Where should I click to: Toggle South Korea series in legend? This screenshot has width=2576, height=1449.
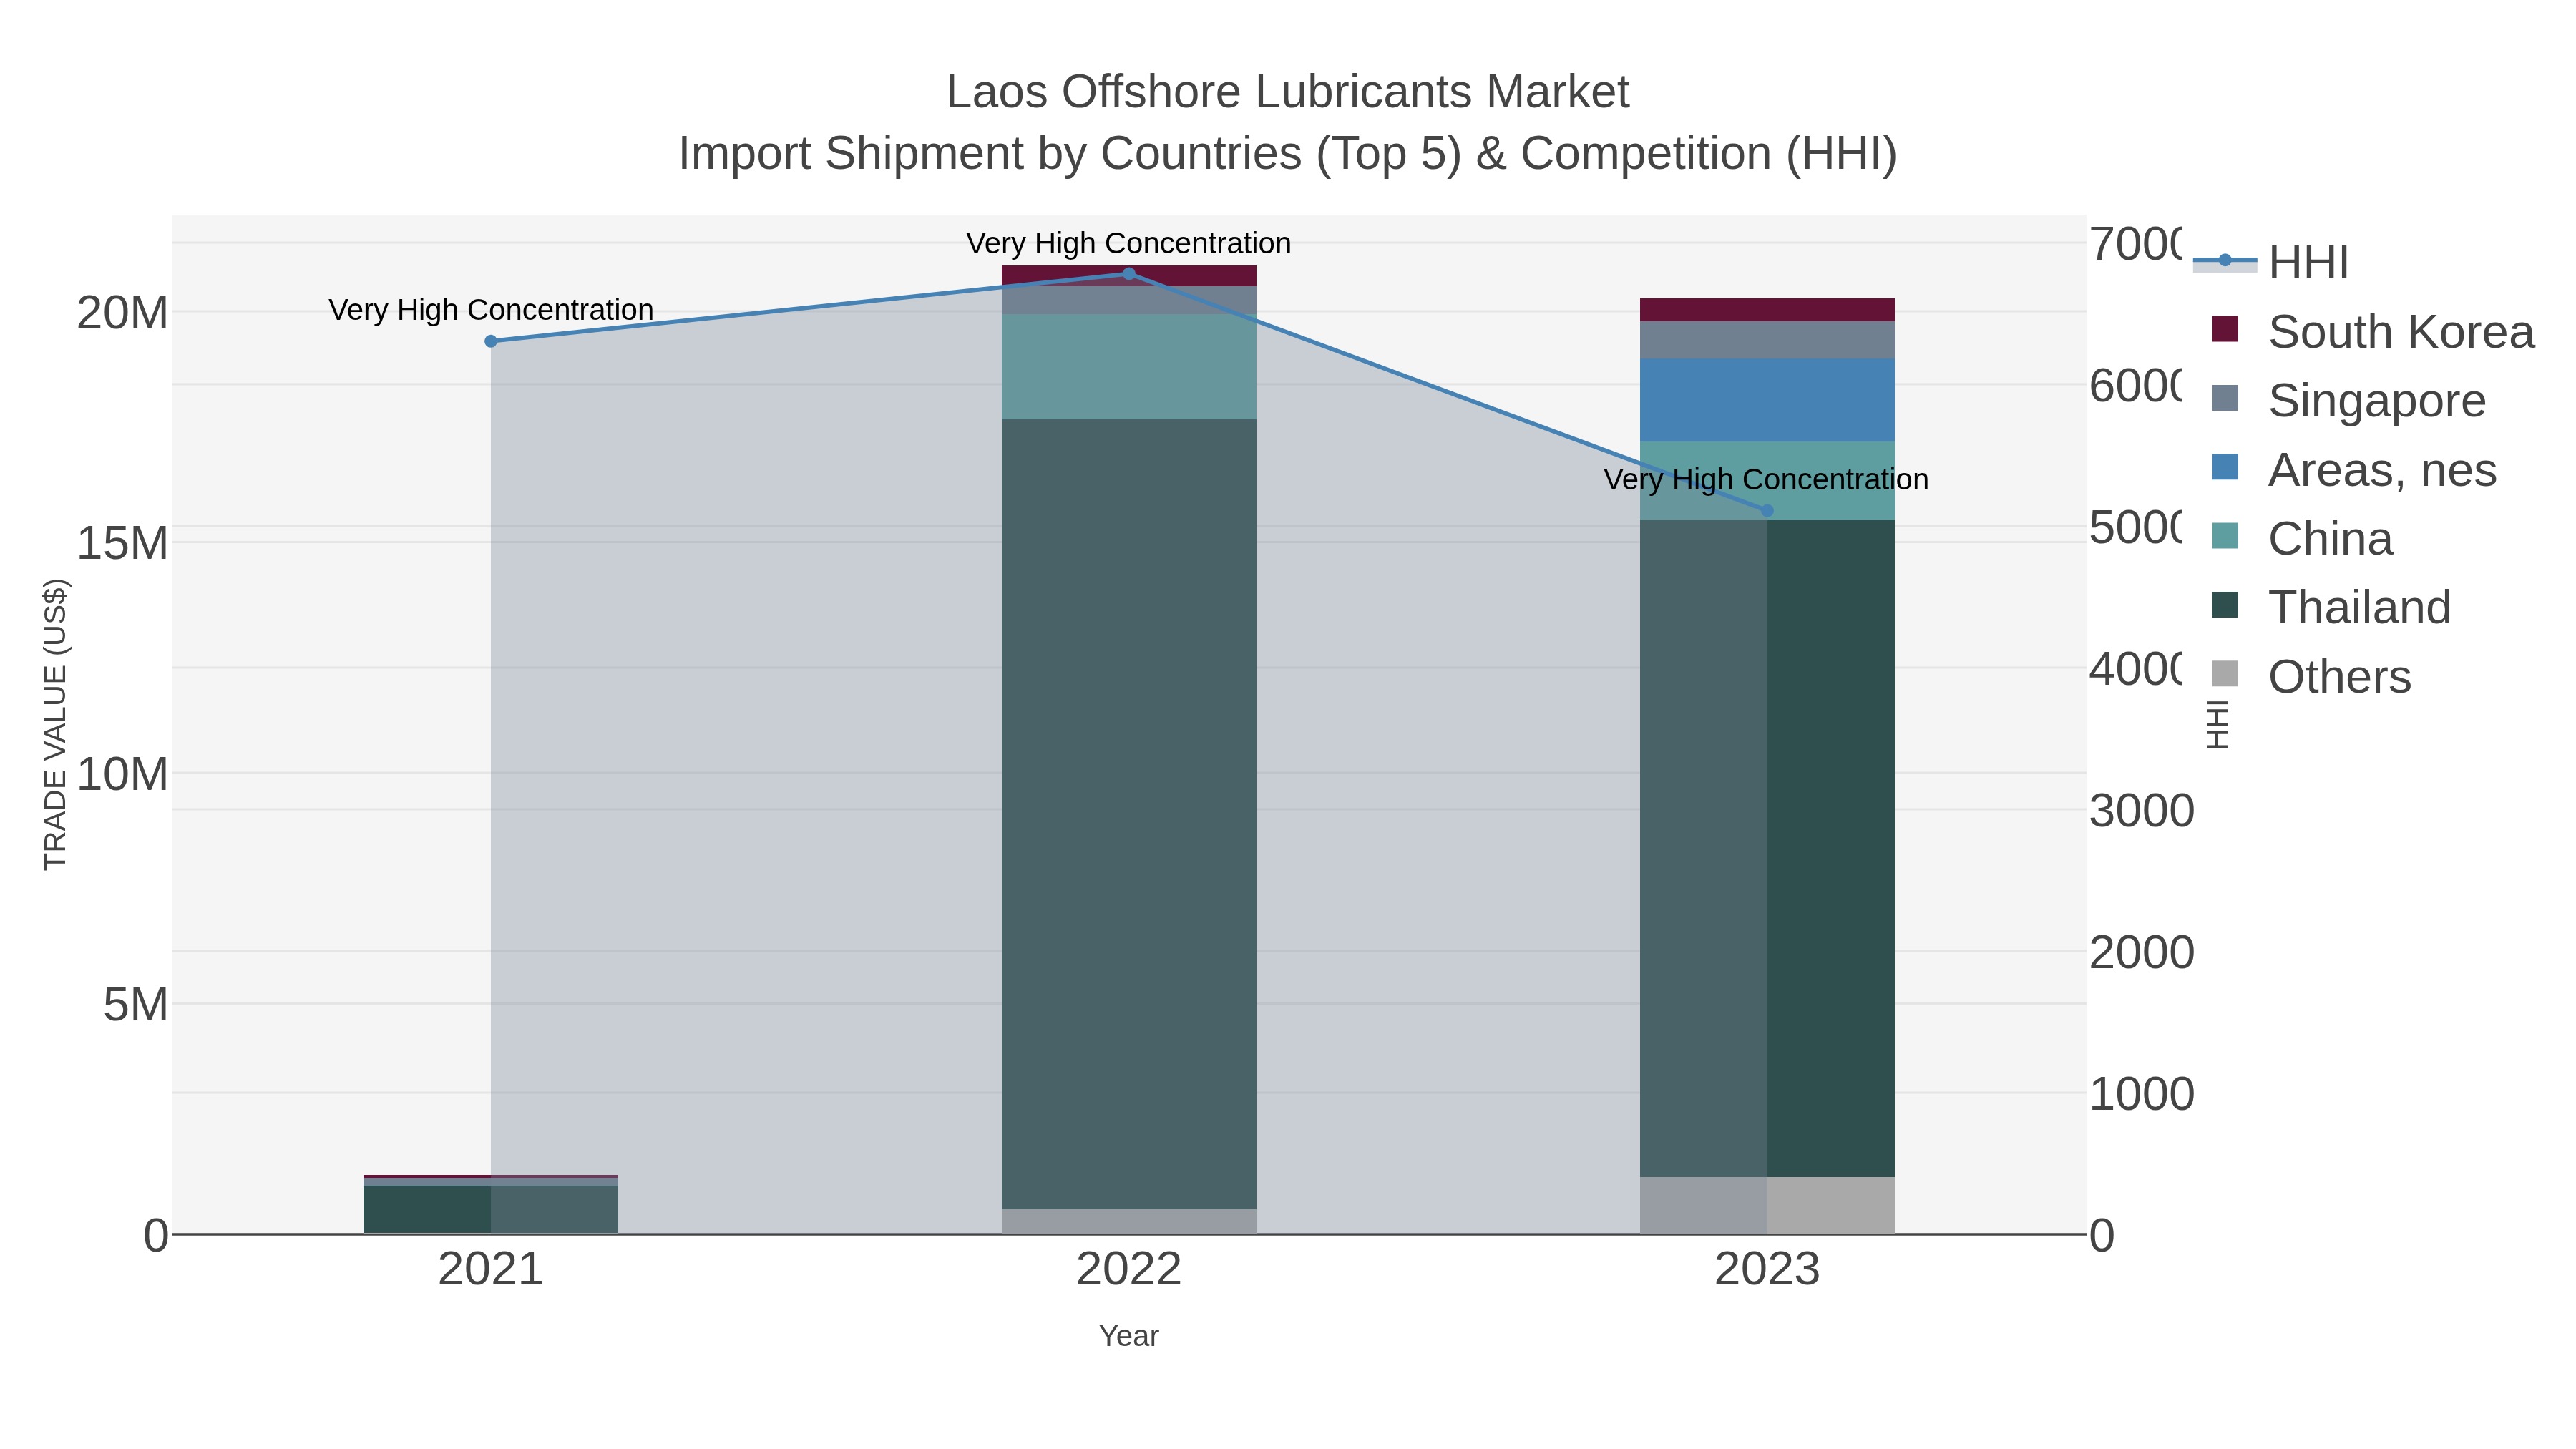click(x=2372, y=332)
